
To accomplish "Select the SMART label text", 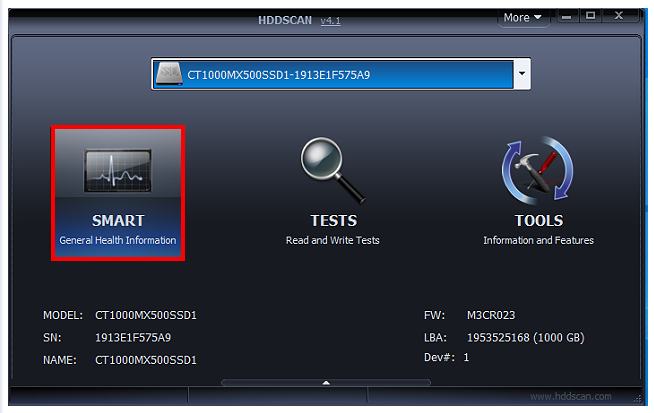I will pyautogui.click(x=118, y=221).
